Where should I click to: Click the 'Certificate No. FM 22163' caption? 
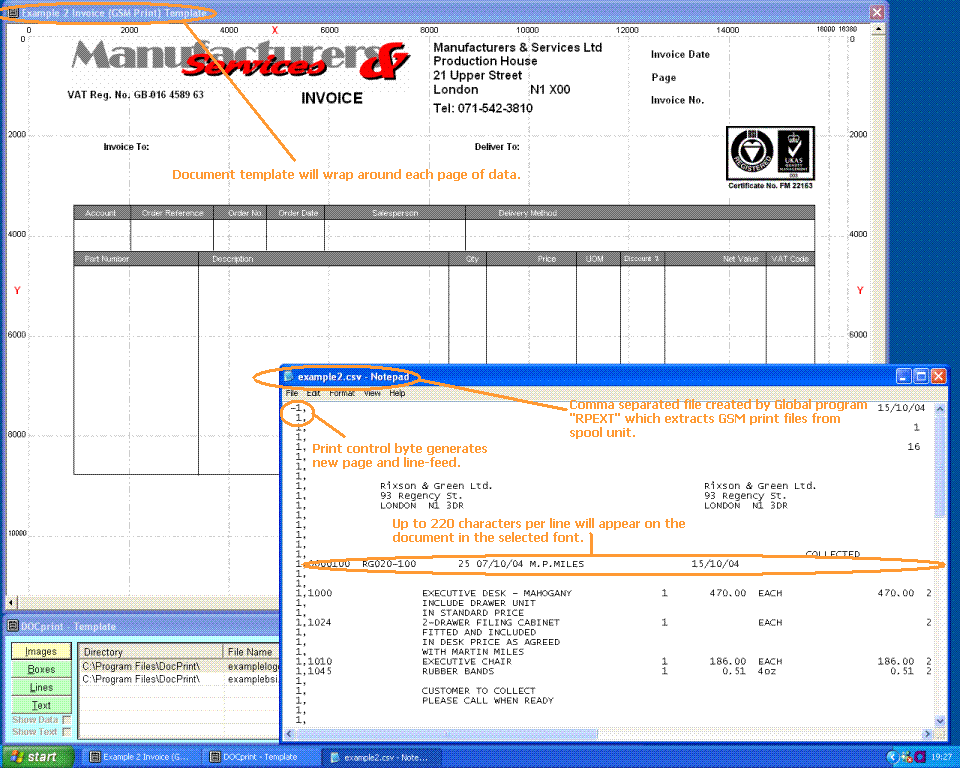point(770,186)
